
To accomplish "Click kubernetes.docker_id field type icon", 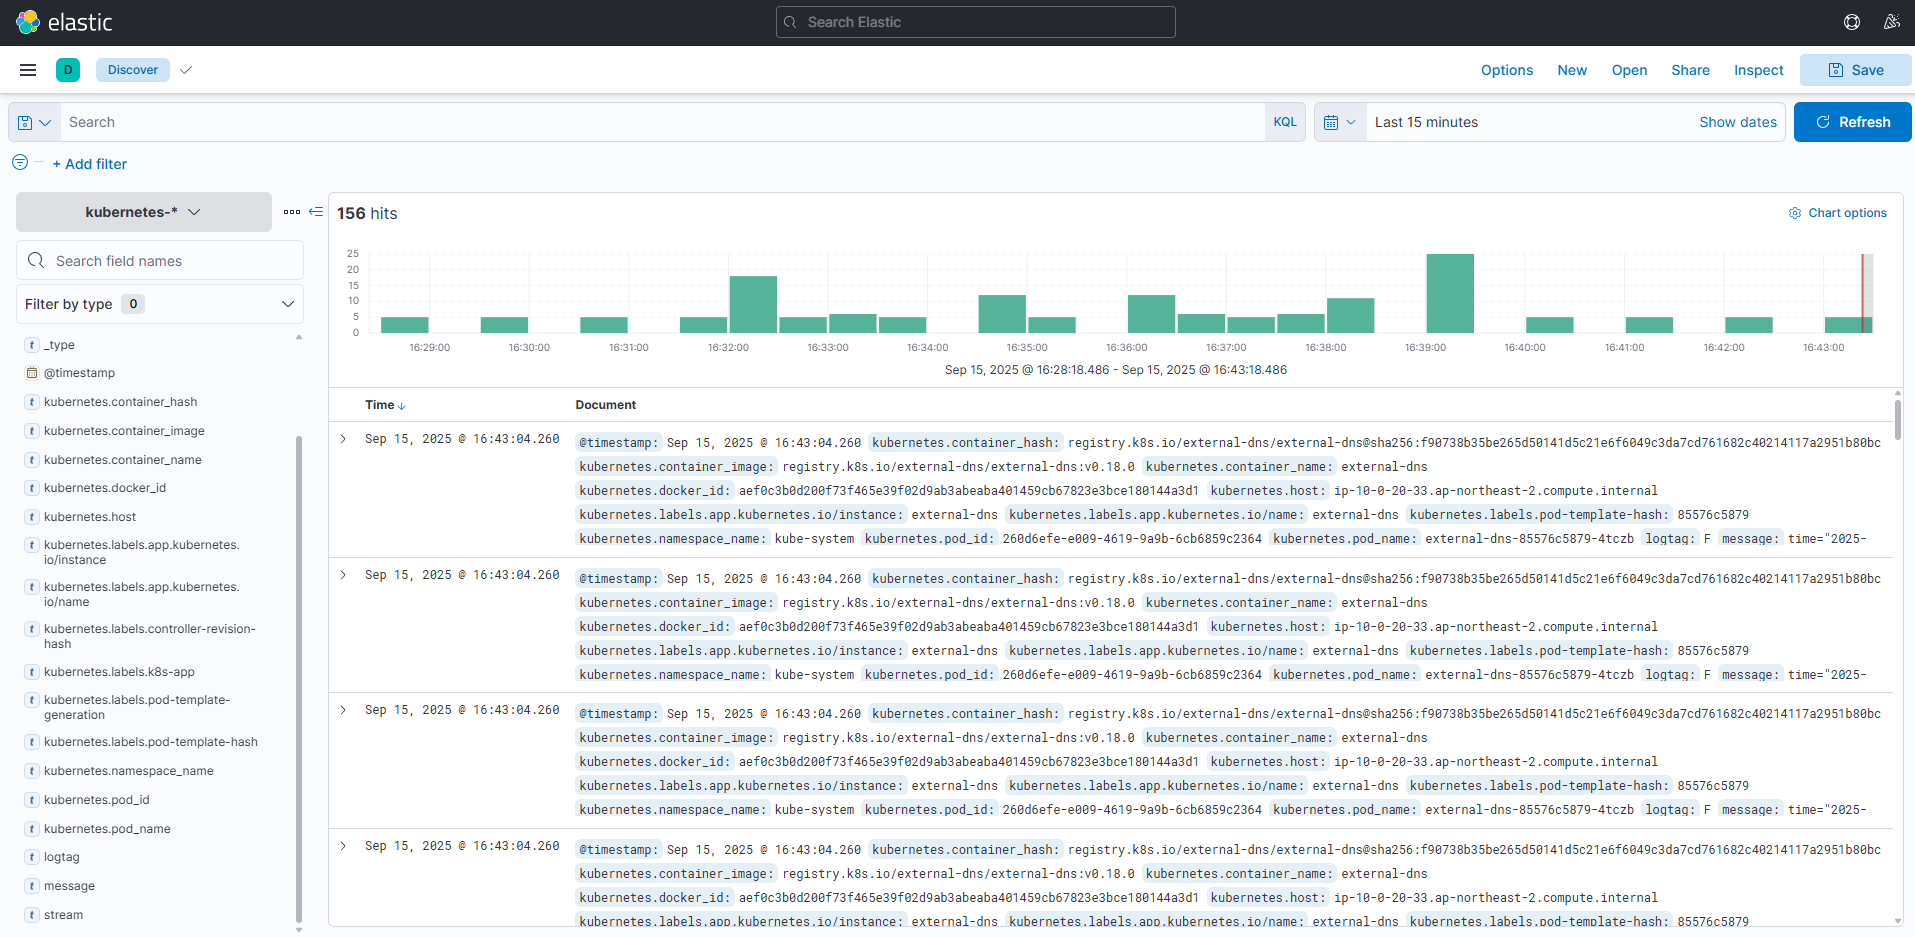I will coord(32,488).
